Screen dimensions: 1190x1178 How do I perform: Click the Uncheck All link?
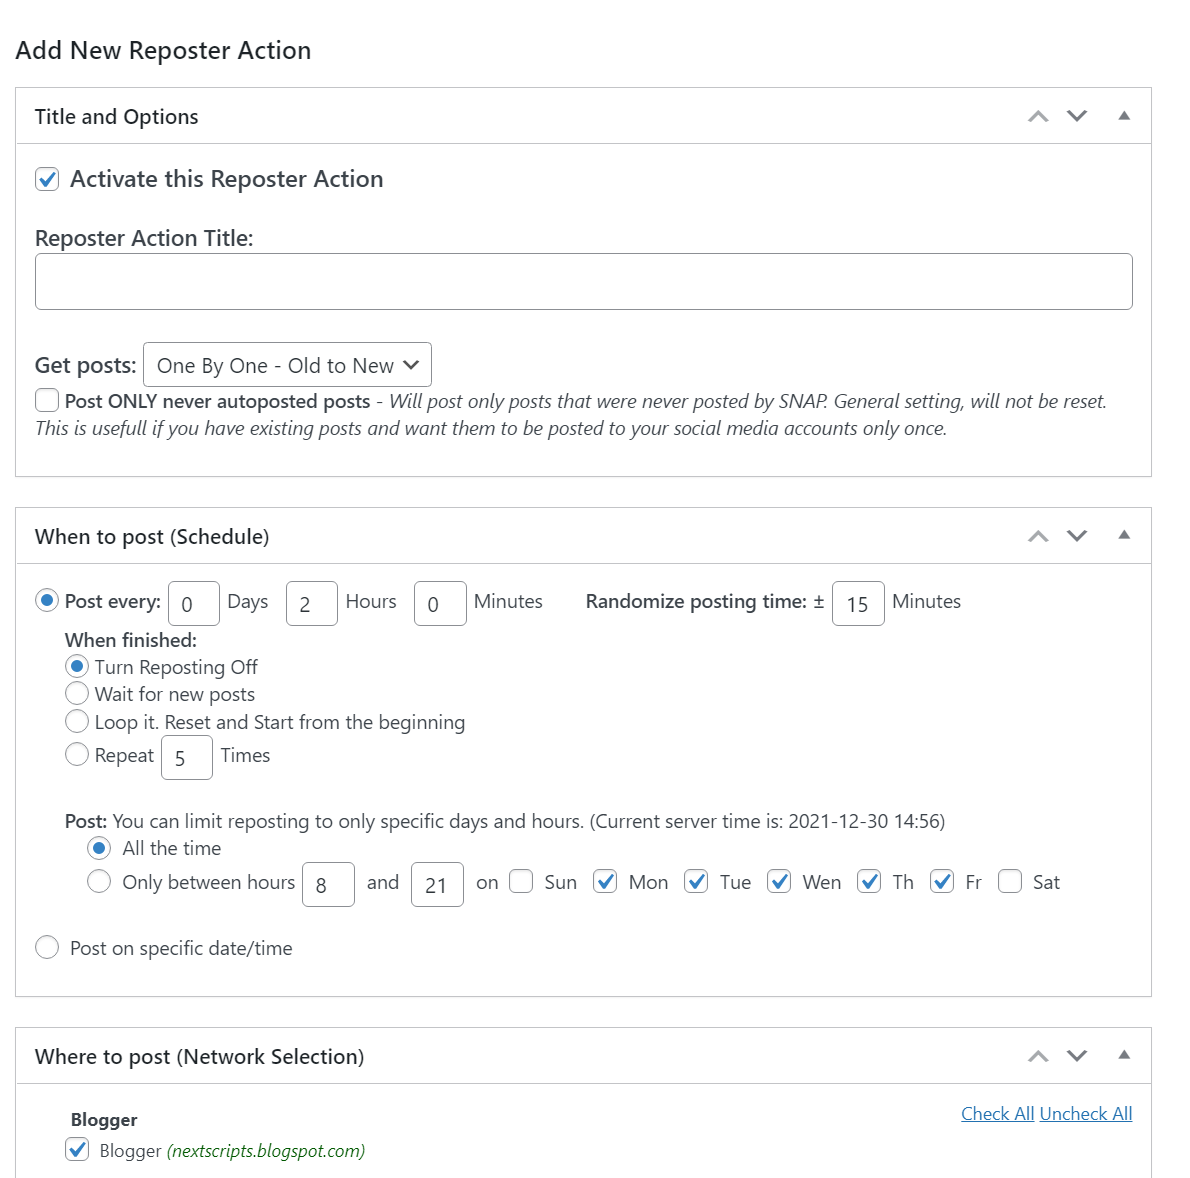[1086, 1114]
